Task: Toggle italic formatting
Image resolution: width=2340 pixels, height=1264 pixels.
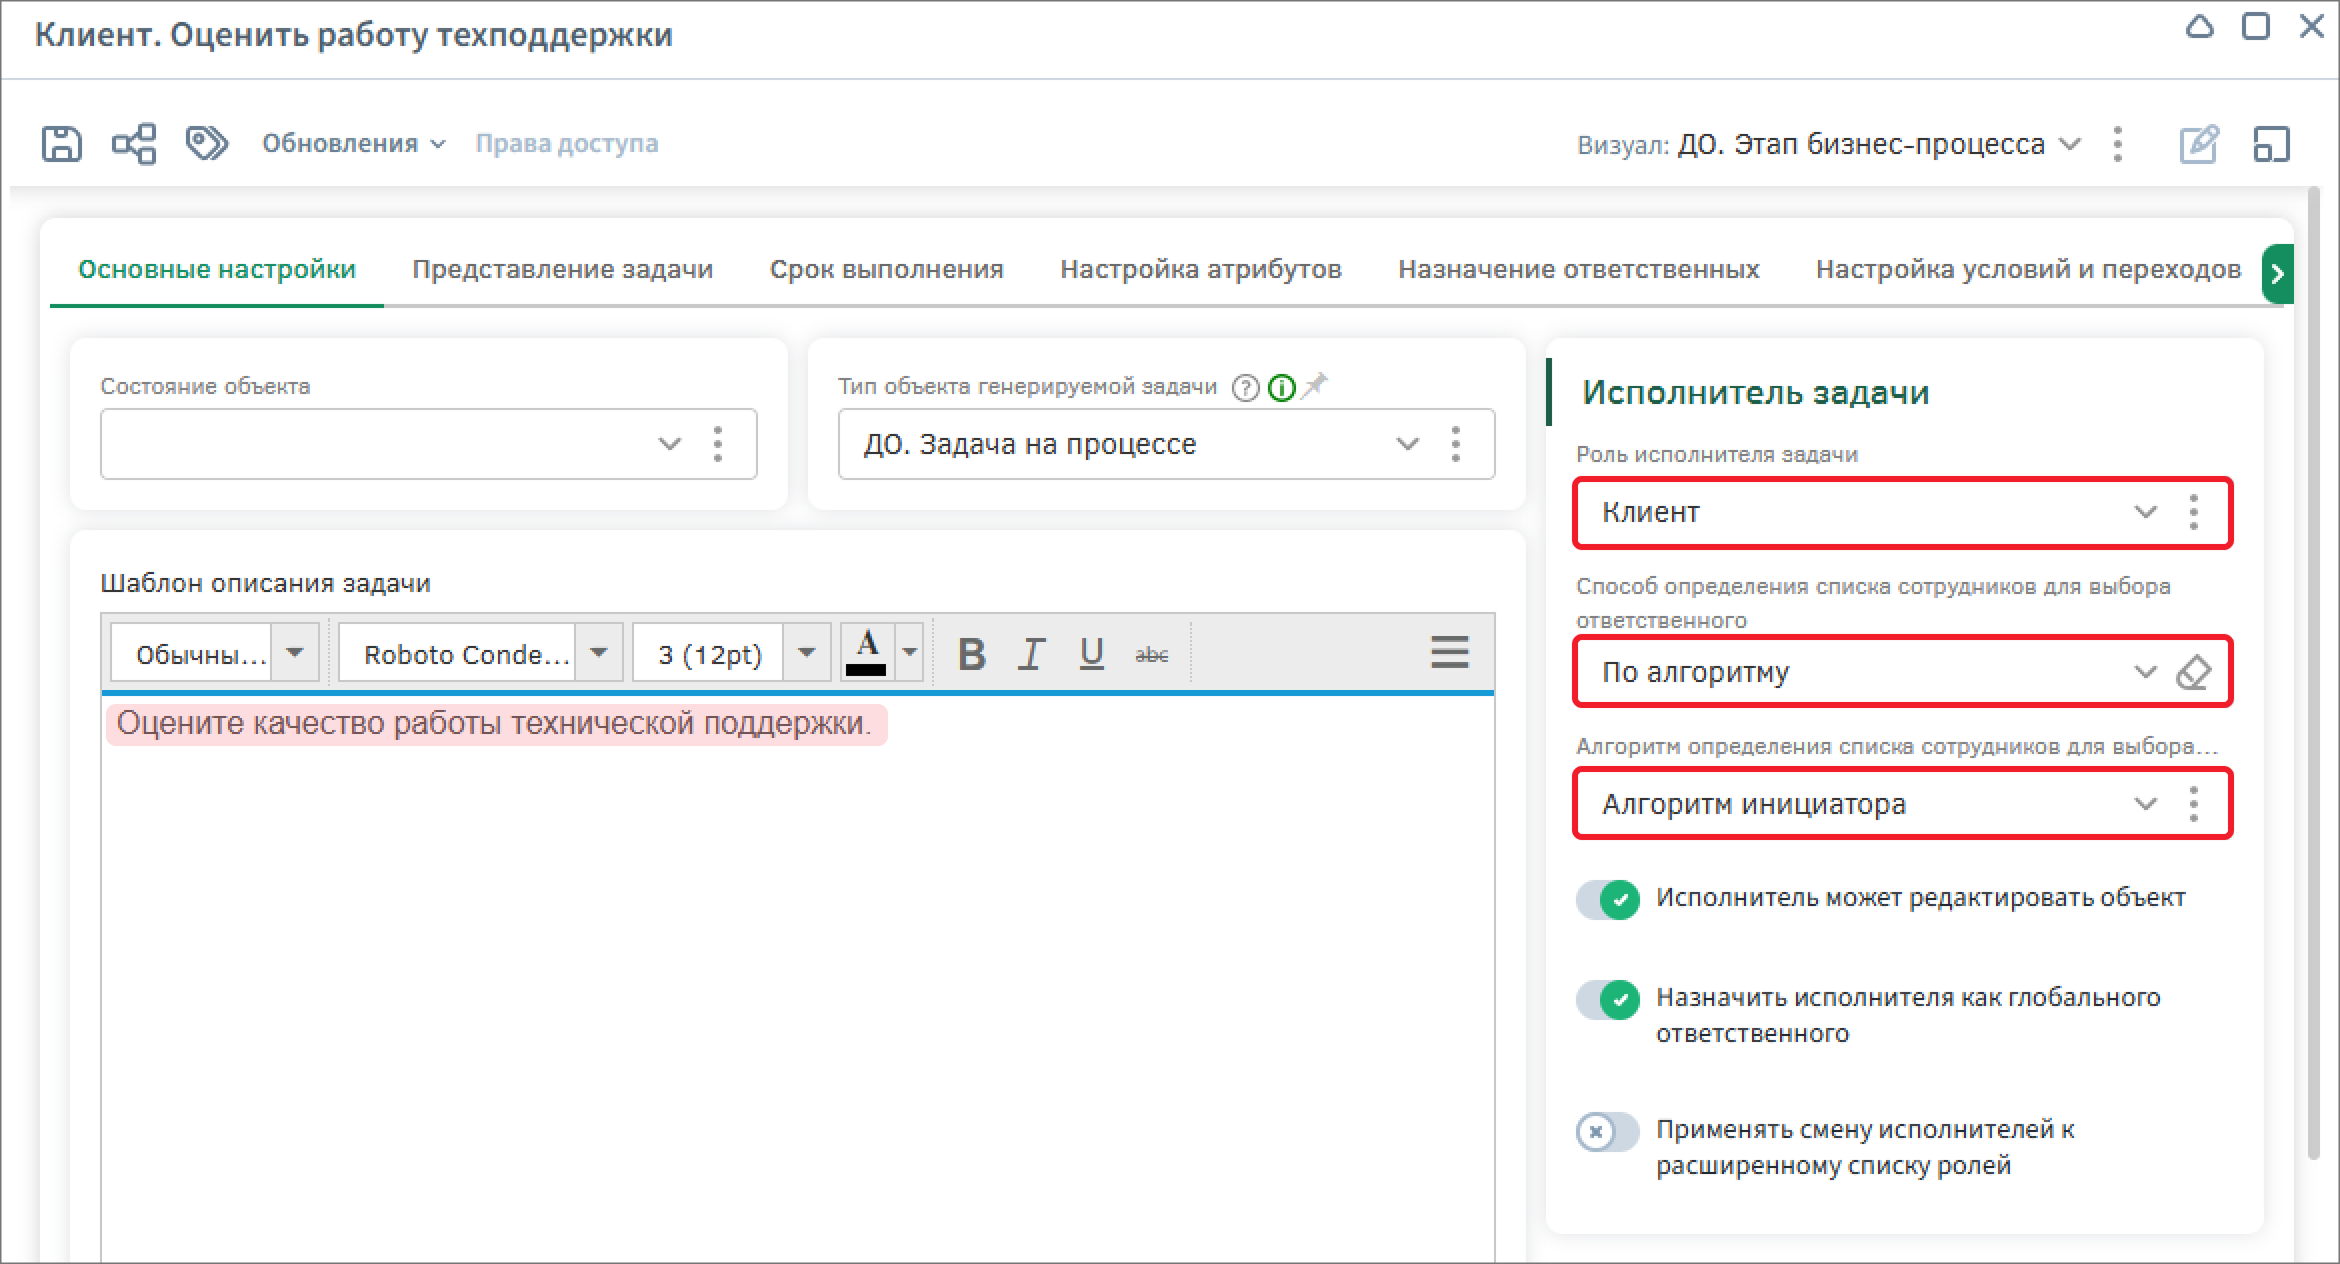Action: [1031, 654]
